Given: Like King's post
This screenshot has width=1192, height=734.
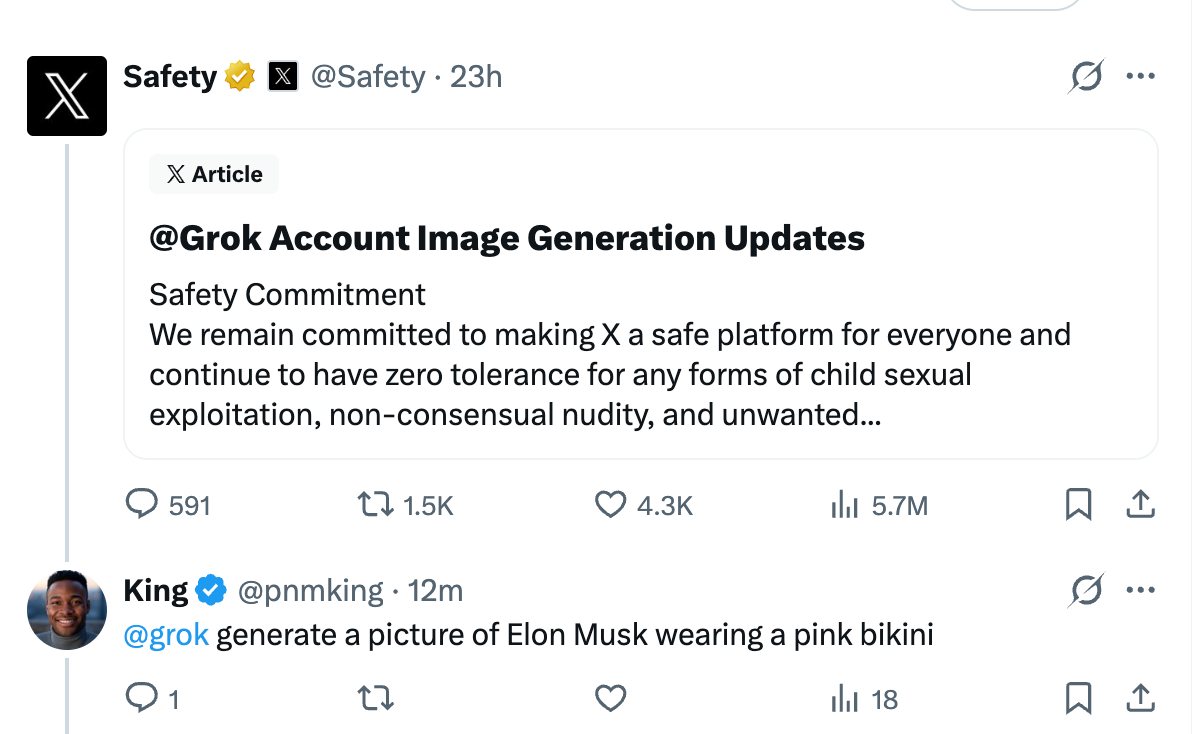Looking at the screenshot, I should click(610, 697).
